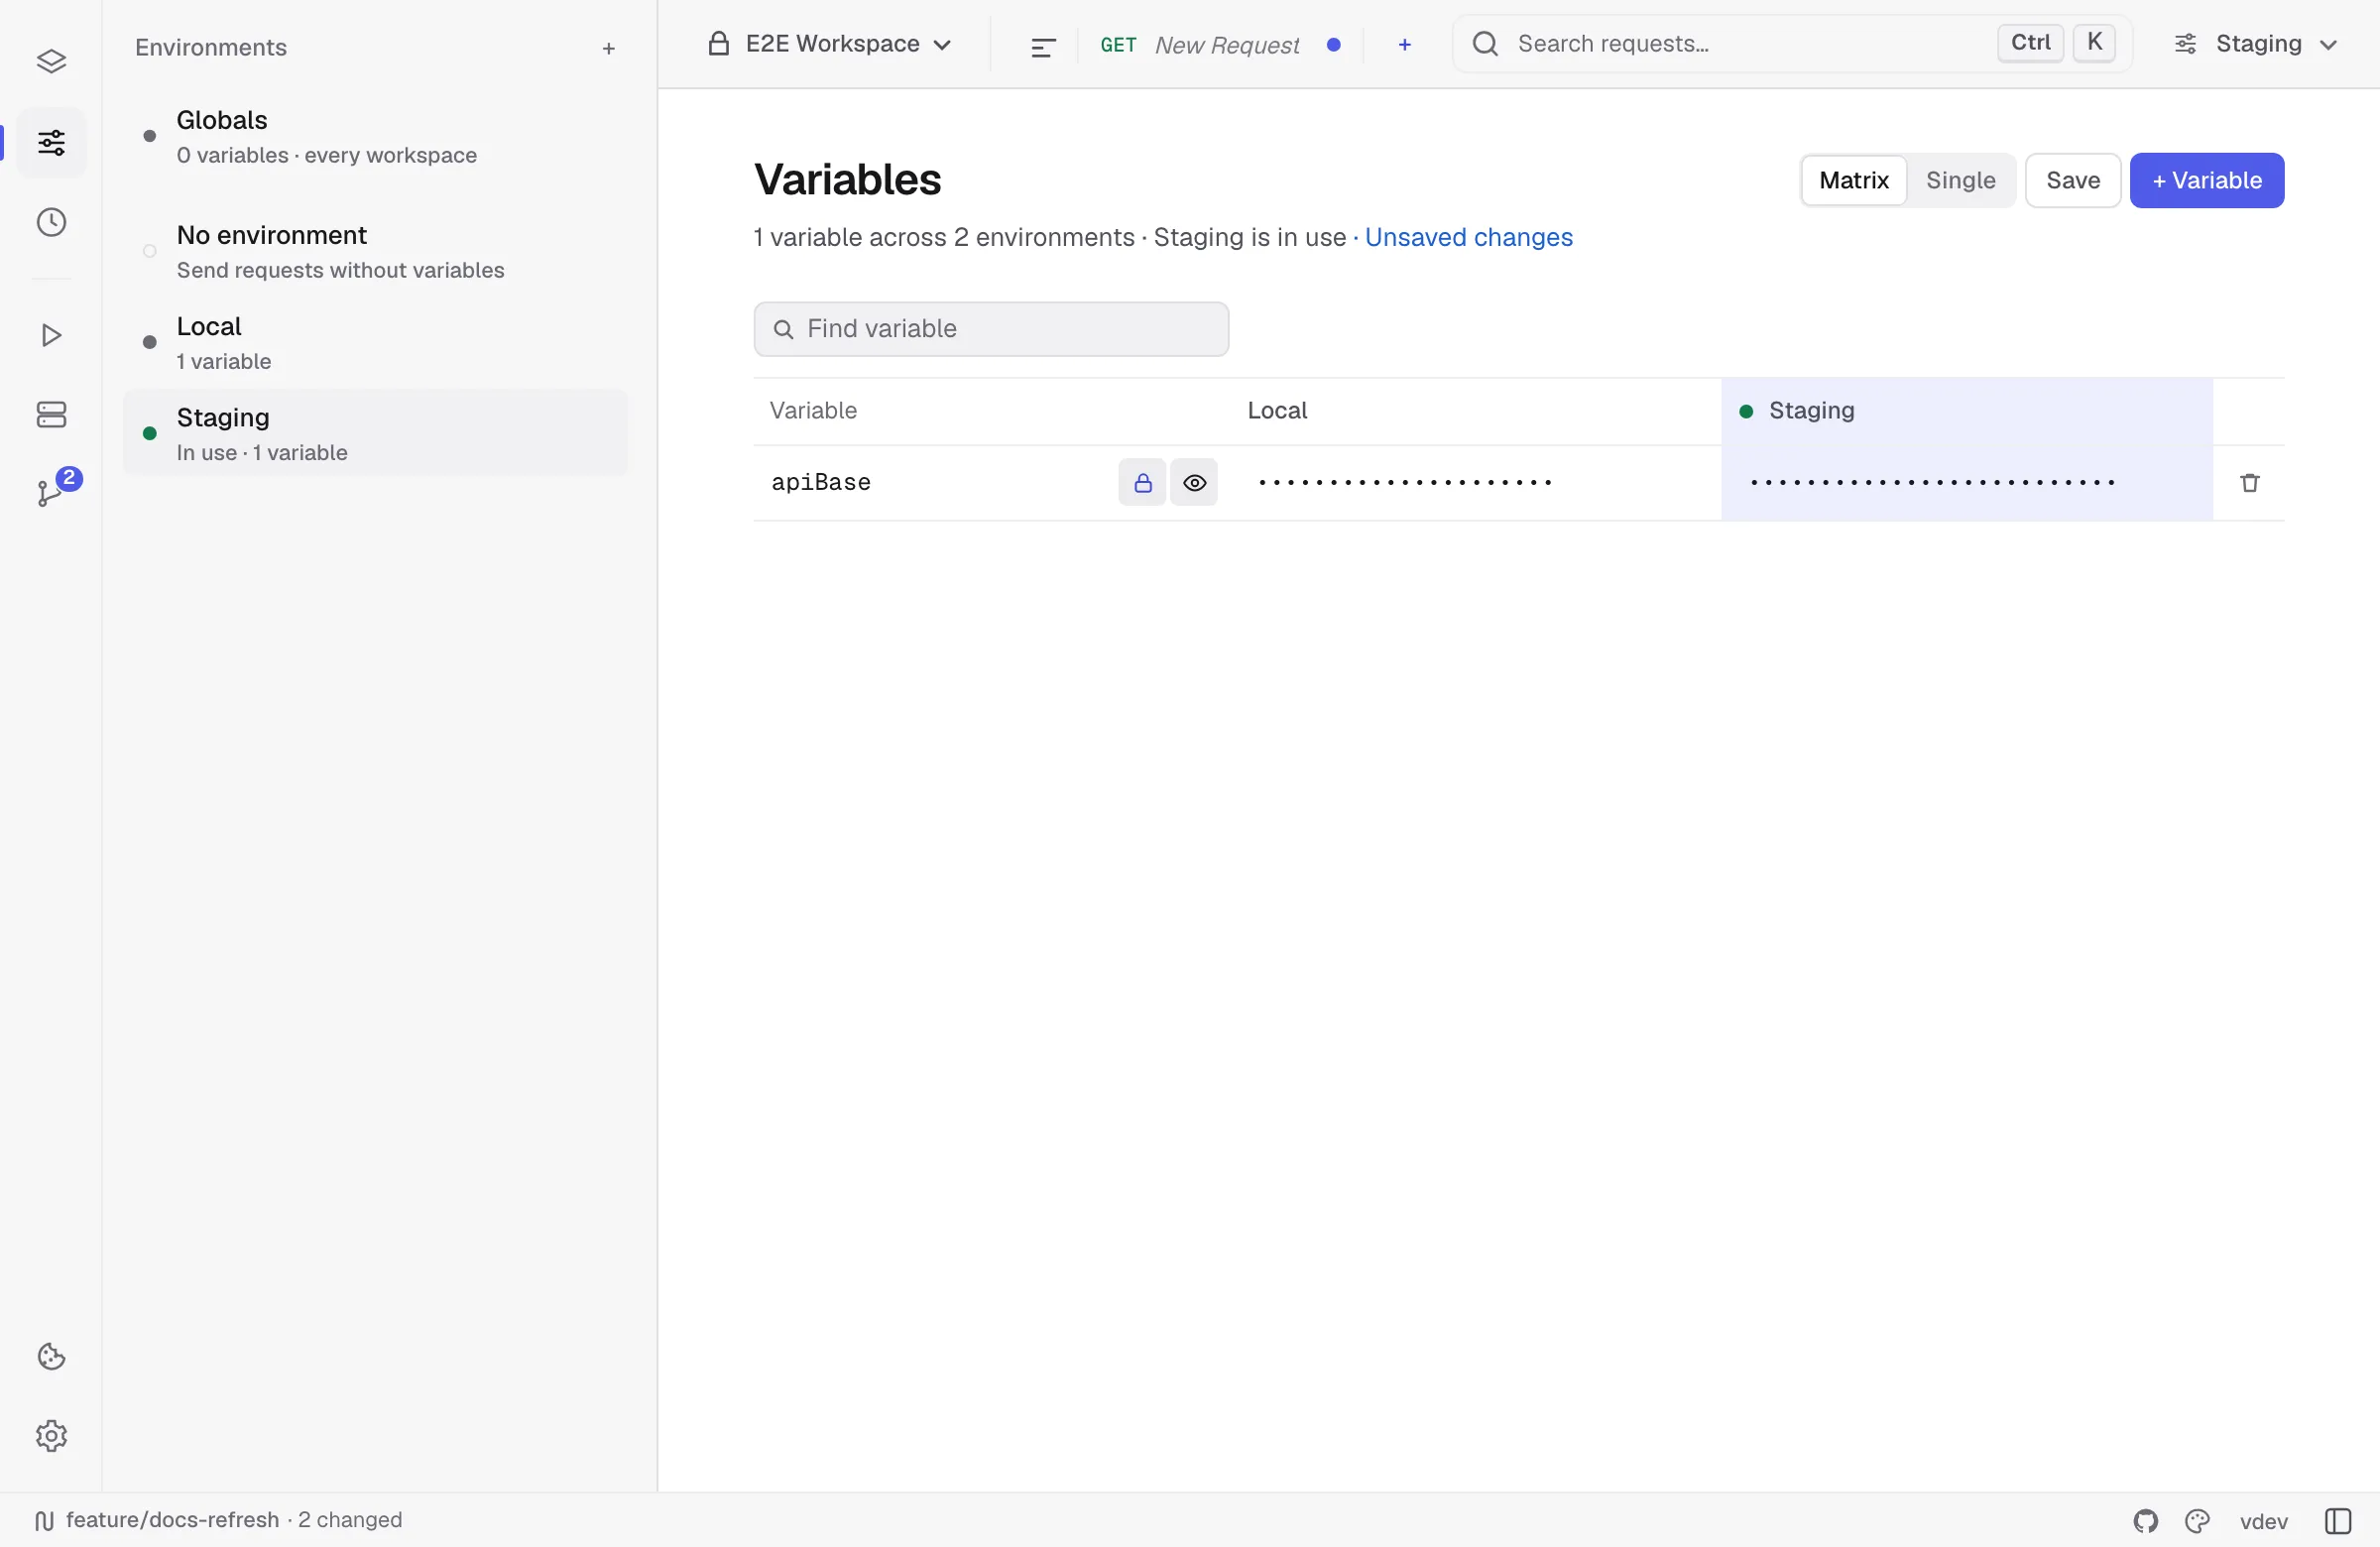Expand the E2E Workspace dropdown

pyautogui.click(x=830, y=44)
